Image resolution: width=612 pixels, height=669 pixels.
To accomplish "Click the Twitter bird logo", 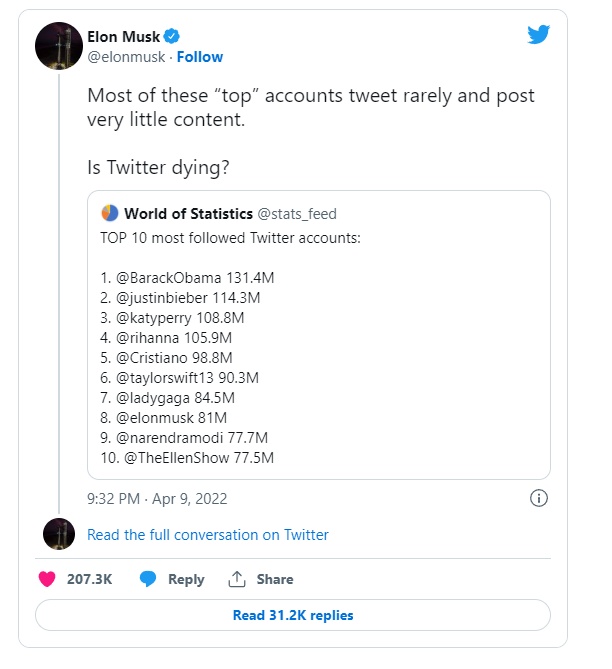I will 538,35.
